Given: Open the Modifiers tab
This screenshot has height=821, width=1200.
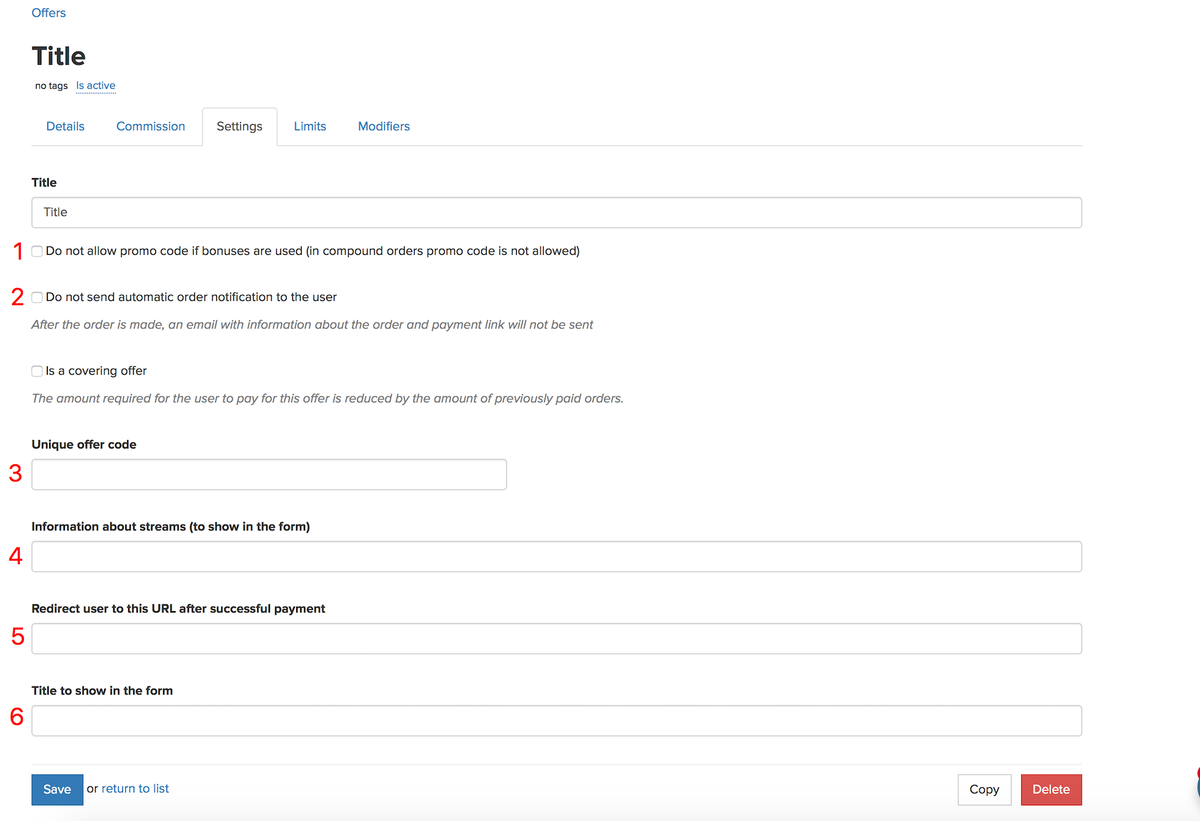Looking at the screenshot, I should (384, 126).
